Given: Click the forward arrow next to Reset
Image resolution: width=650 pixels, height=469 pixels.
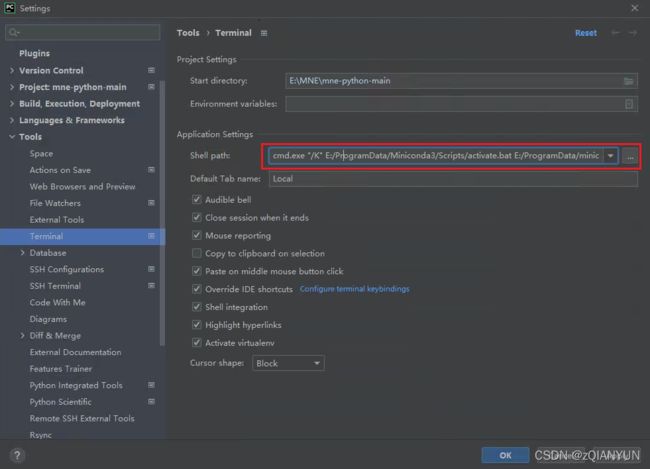Looking at the screenshot, I should click(633, 33).
